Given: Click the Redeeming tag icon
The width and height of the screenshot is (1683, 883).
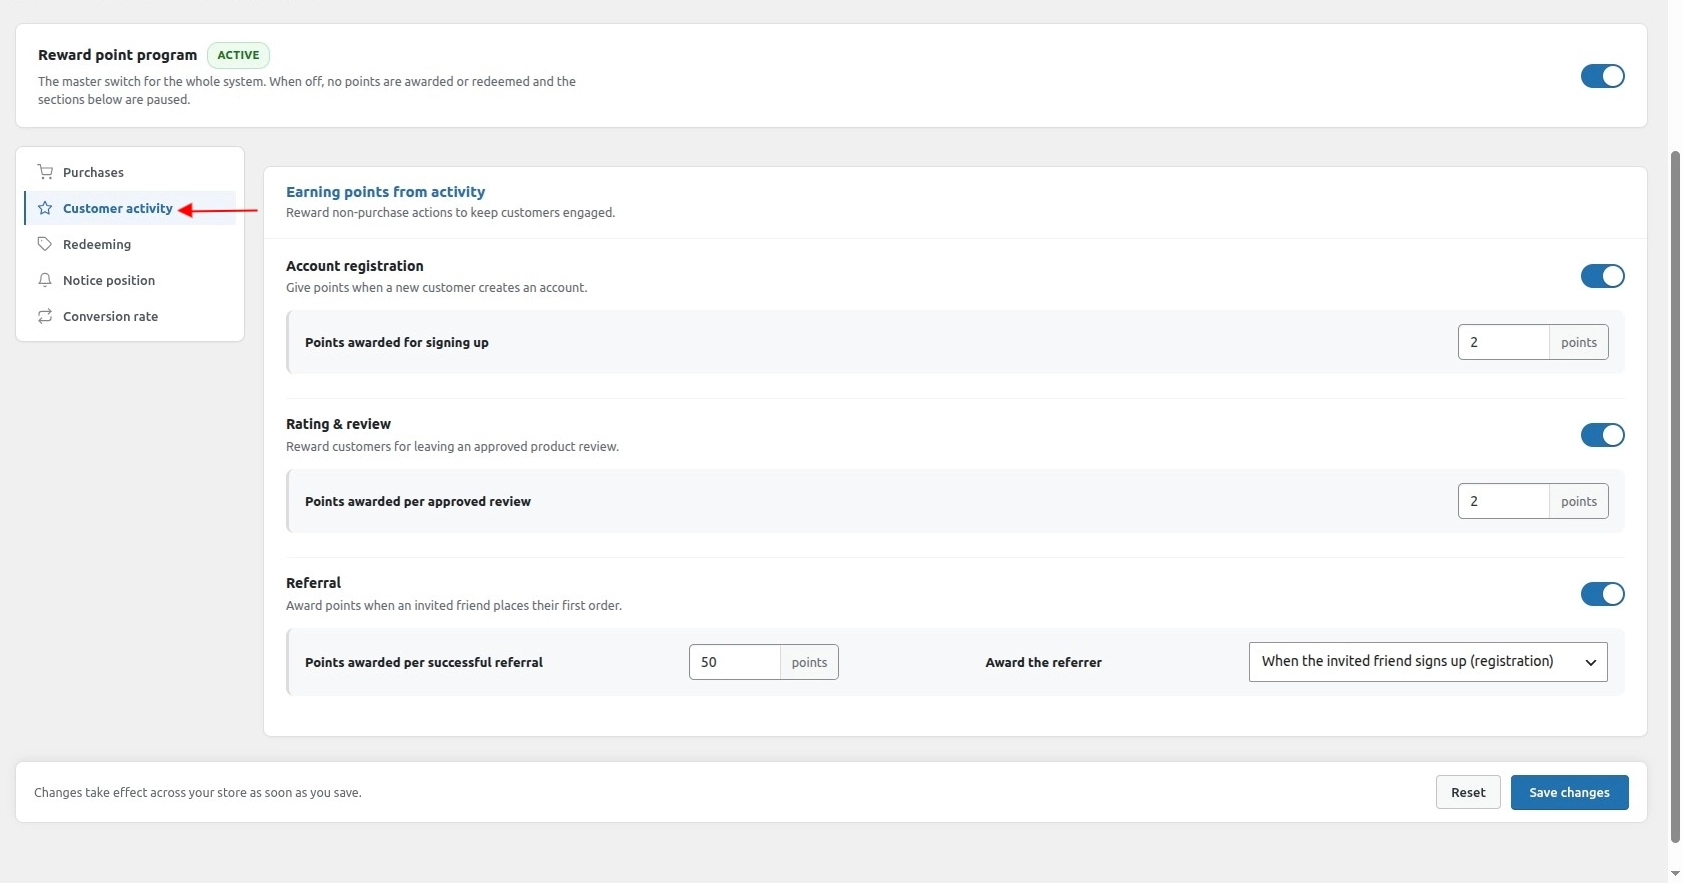Looking at the screenshot, I should pyautogui.click(x=45, y=244).
